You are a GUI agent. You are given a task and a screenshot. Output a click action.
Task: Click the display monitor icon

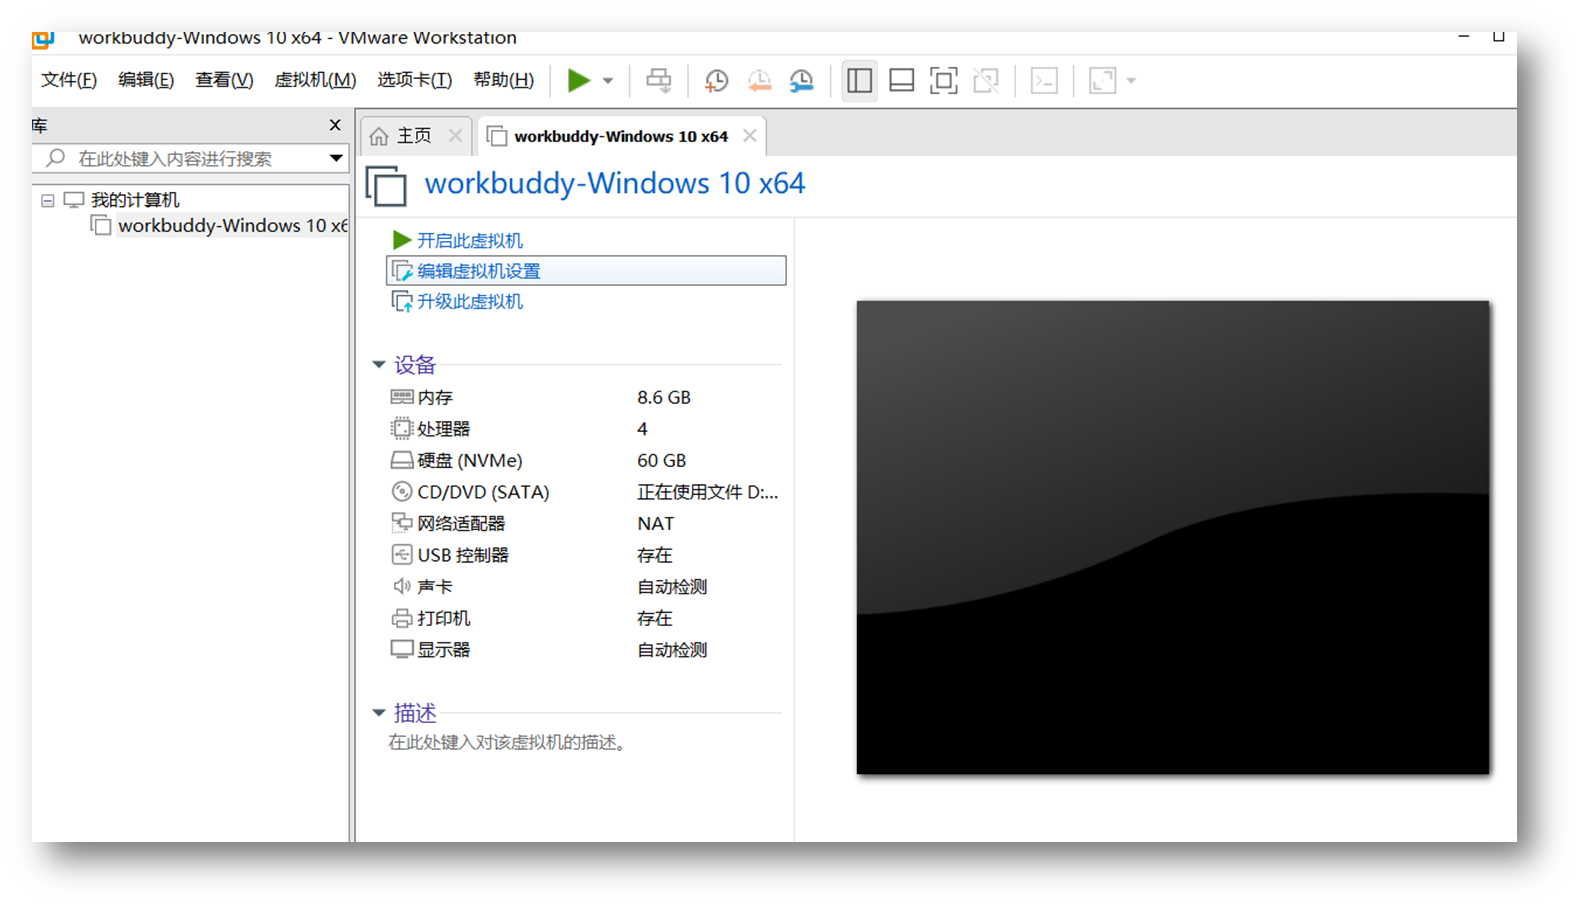402,650
